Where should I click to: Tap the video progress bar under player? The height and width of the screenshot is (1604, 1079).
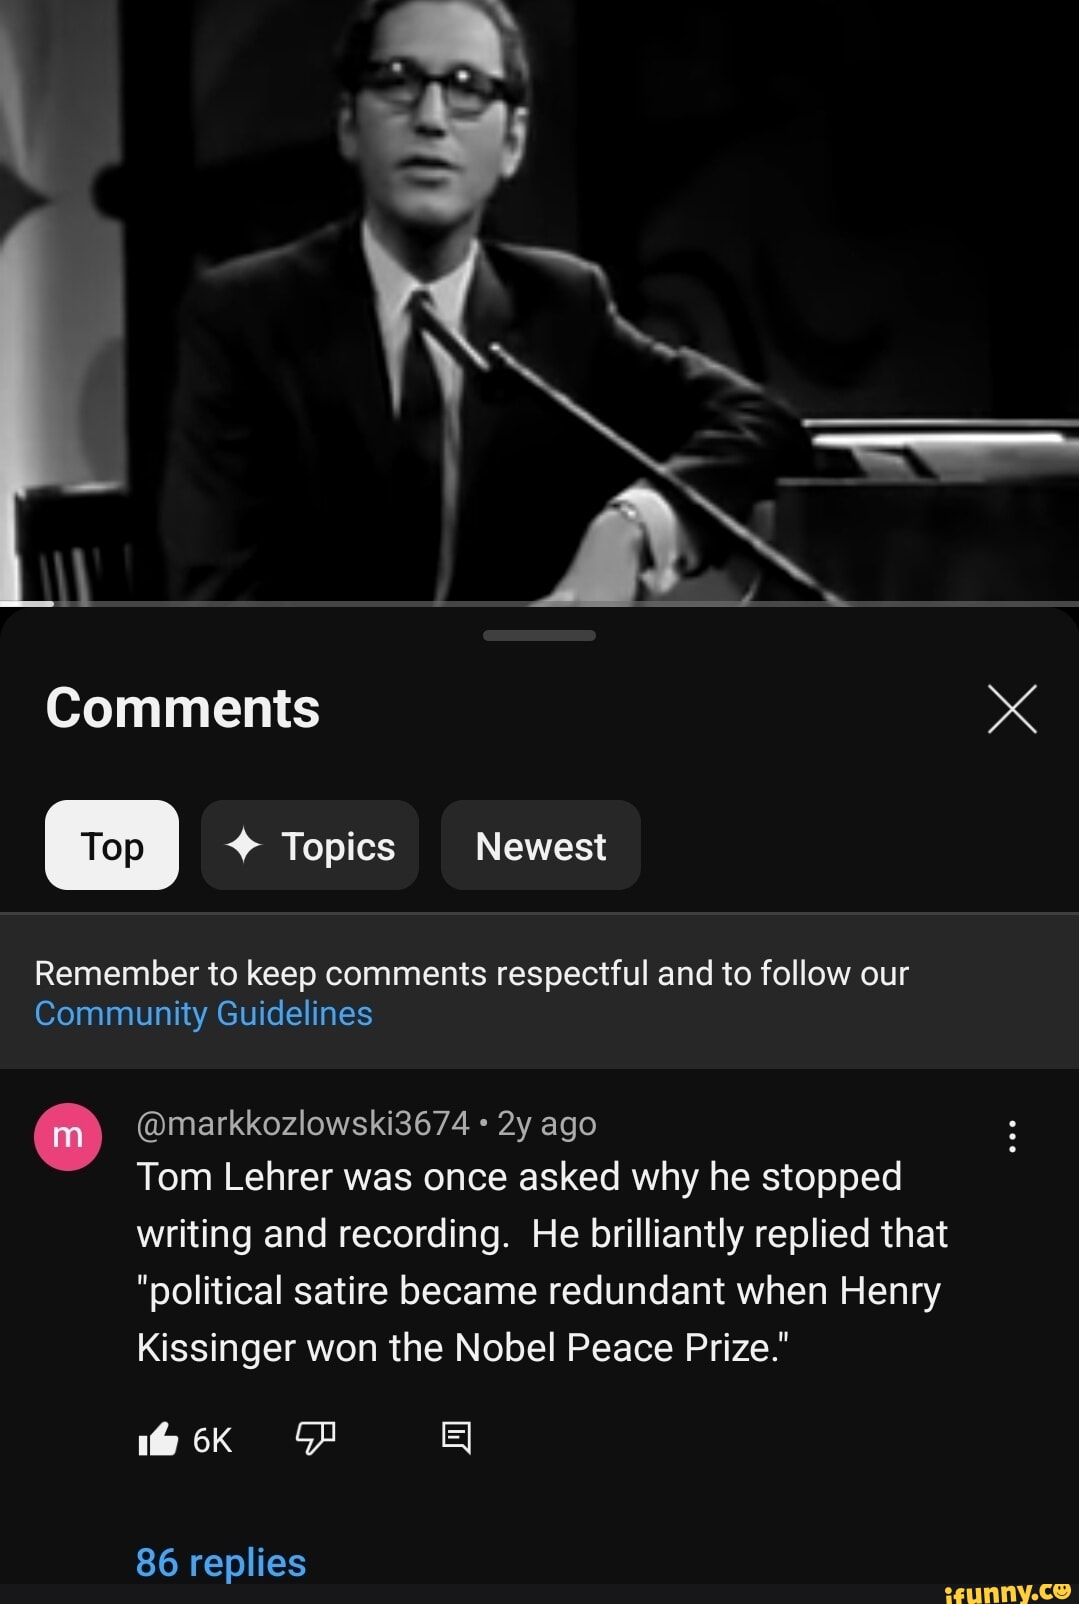pyautogui.click(x=539, y=604)
